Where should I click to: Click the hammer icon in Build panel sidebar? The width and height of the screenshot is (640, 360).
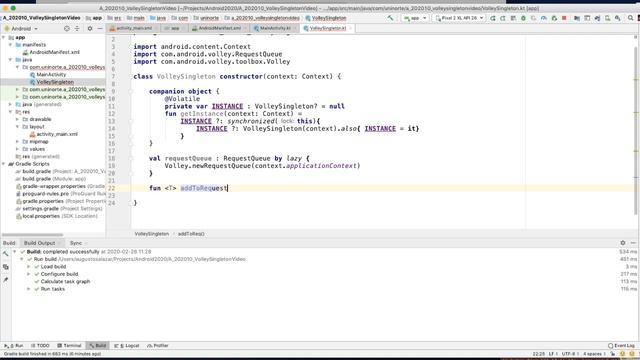(6, 254)
